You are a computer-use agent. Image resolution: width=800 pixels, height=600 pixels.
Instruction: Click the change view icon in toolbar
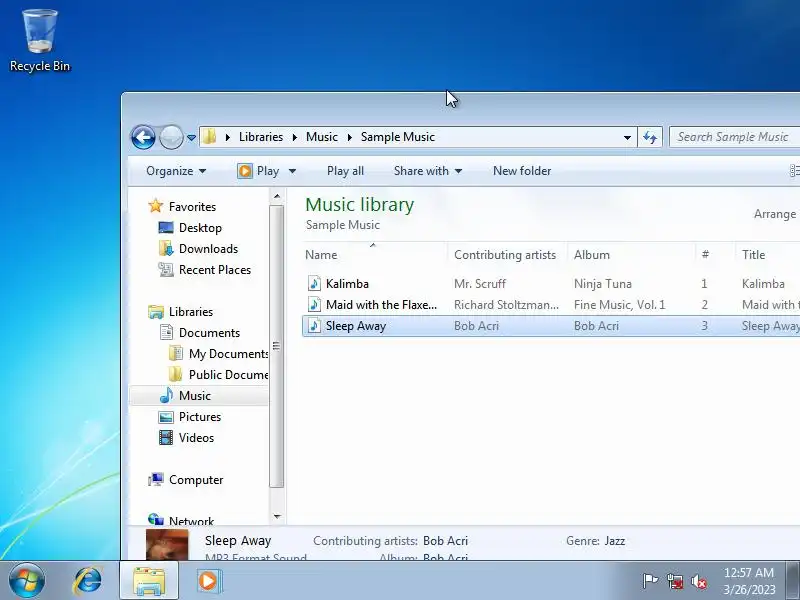click(794, 171)
